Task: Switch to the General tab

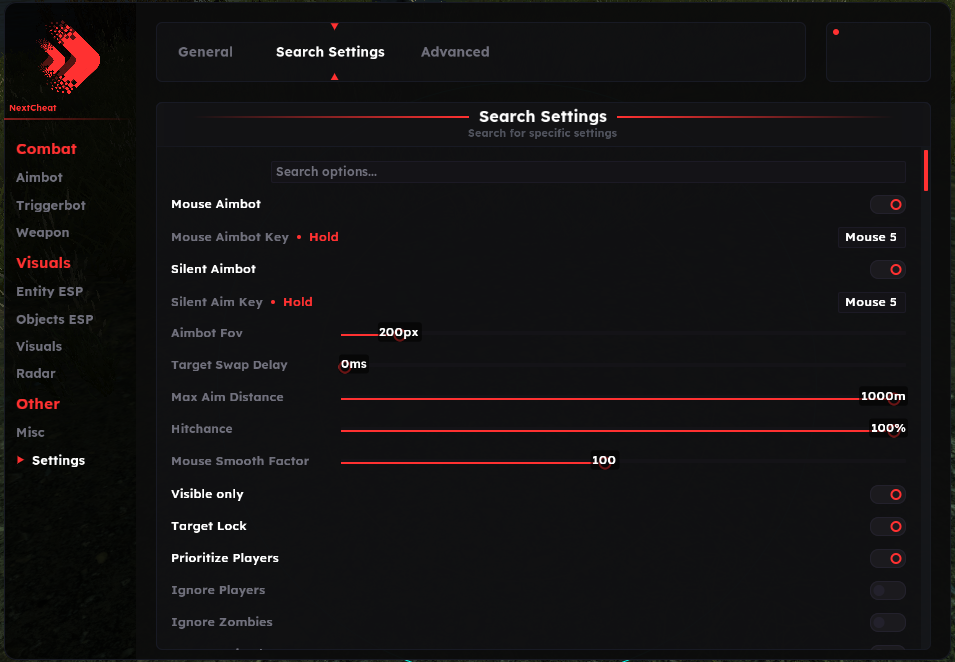Action: click(205, 52)
